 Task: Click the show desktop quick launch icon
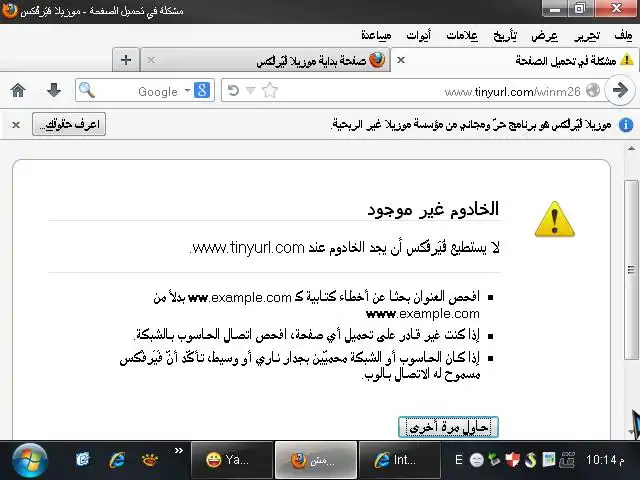tap(83, 460)
